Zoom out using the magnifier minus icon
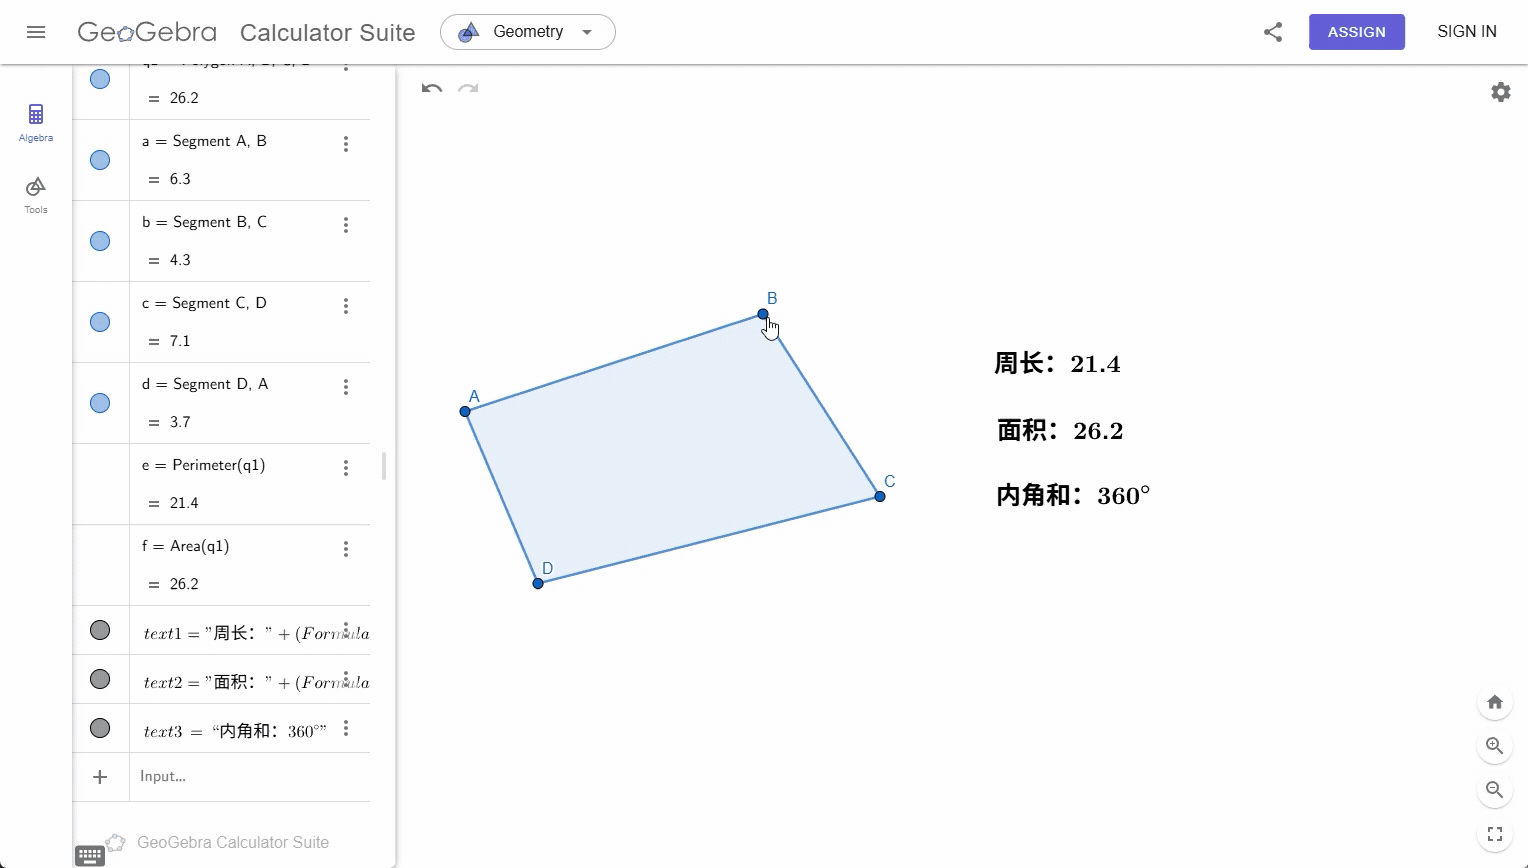 (x=1494, y=790)
